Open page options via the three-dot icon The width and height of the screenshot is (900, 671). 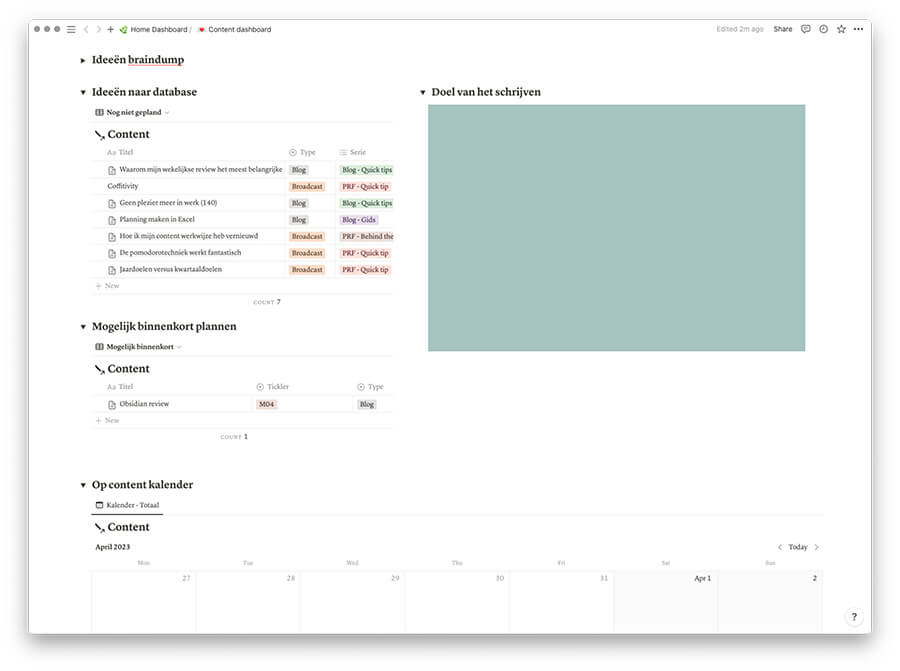click(858, 29)
